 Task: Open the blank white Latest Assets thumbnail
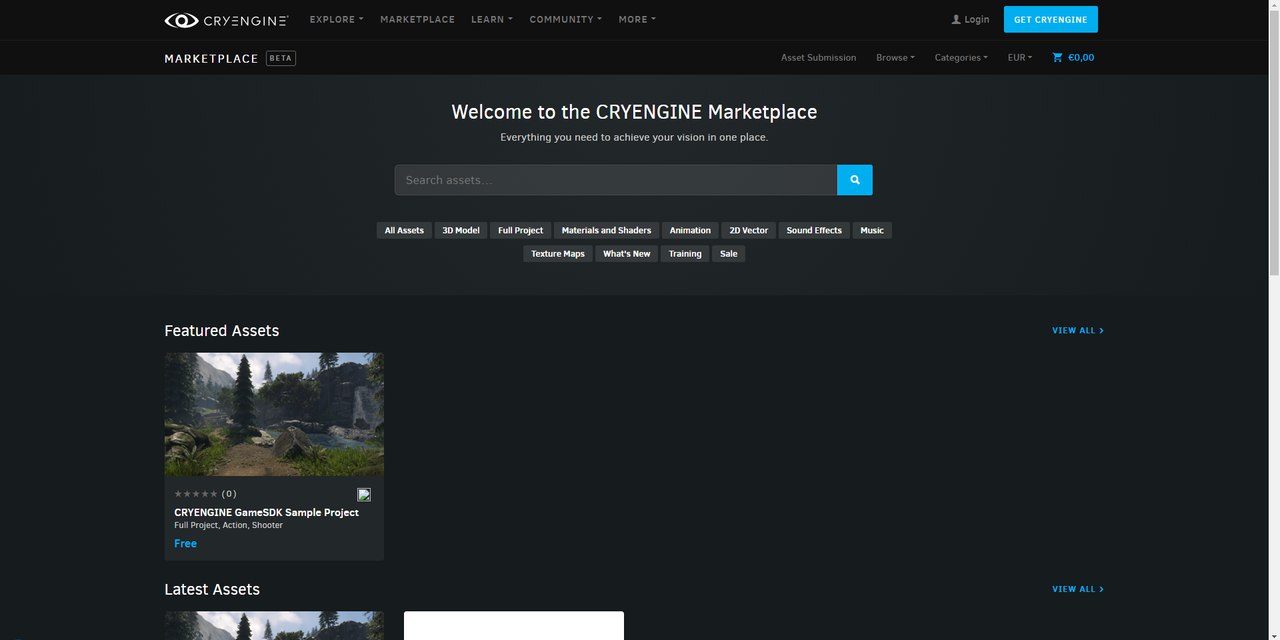[514, 626]
